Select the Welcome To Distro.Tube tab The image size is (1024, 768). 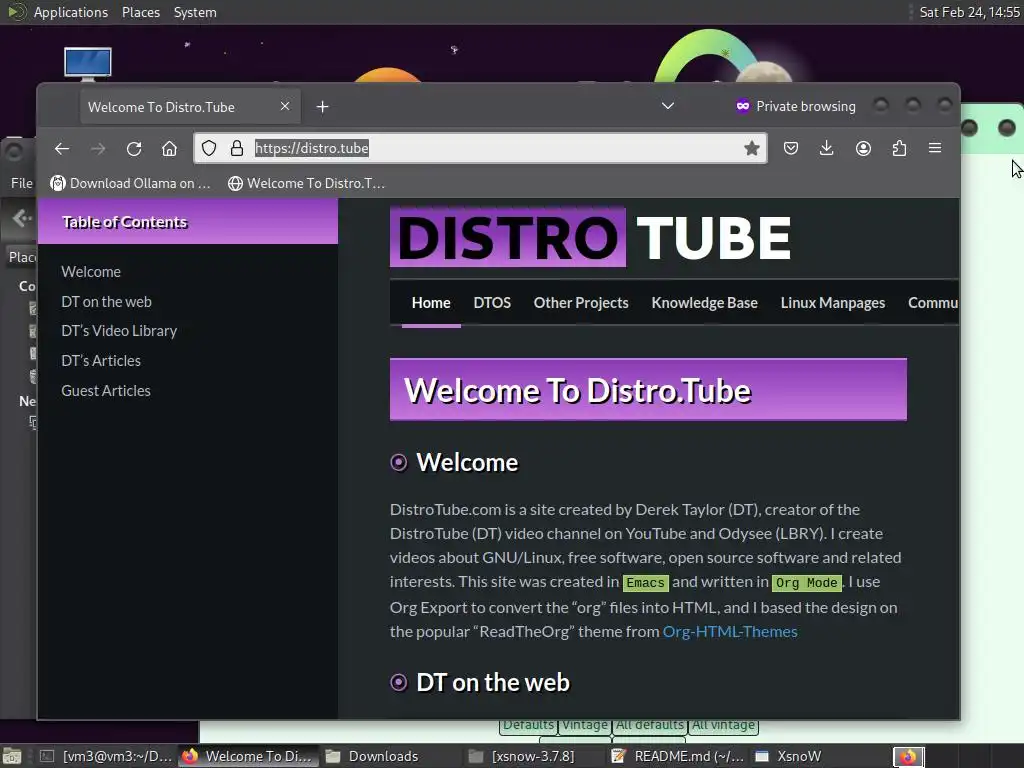[189, 106]
